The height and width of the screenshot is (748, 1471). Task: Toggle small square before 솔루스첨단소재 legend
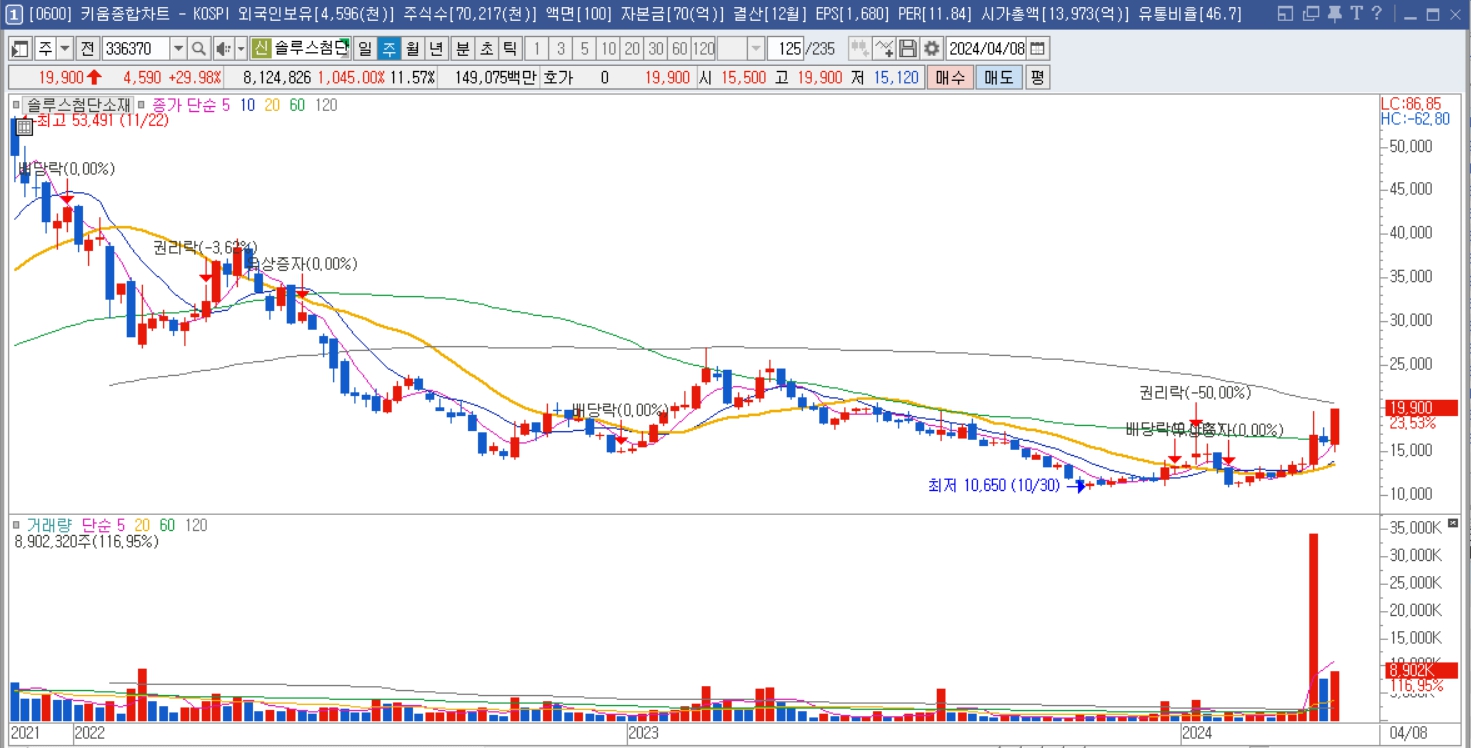coord(16,104)
